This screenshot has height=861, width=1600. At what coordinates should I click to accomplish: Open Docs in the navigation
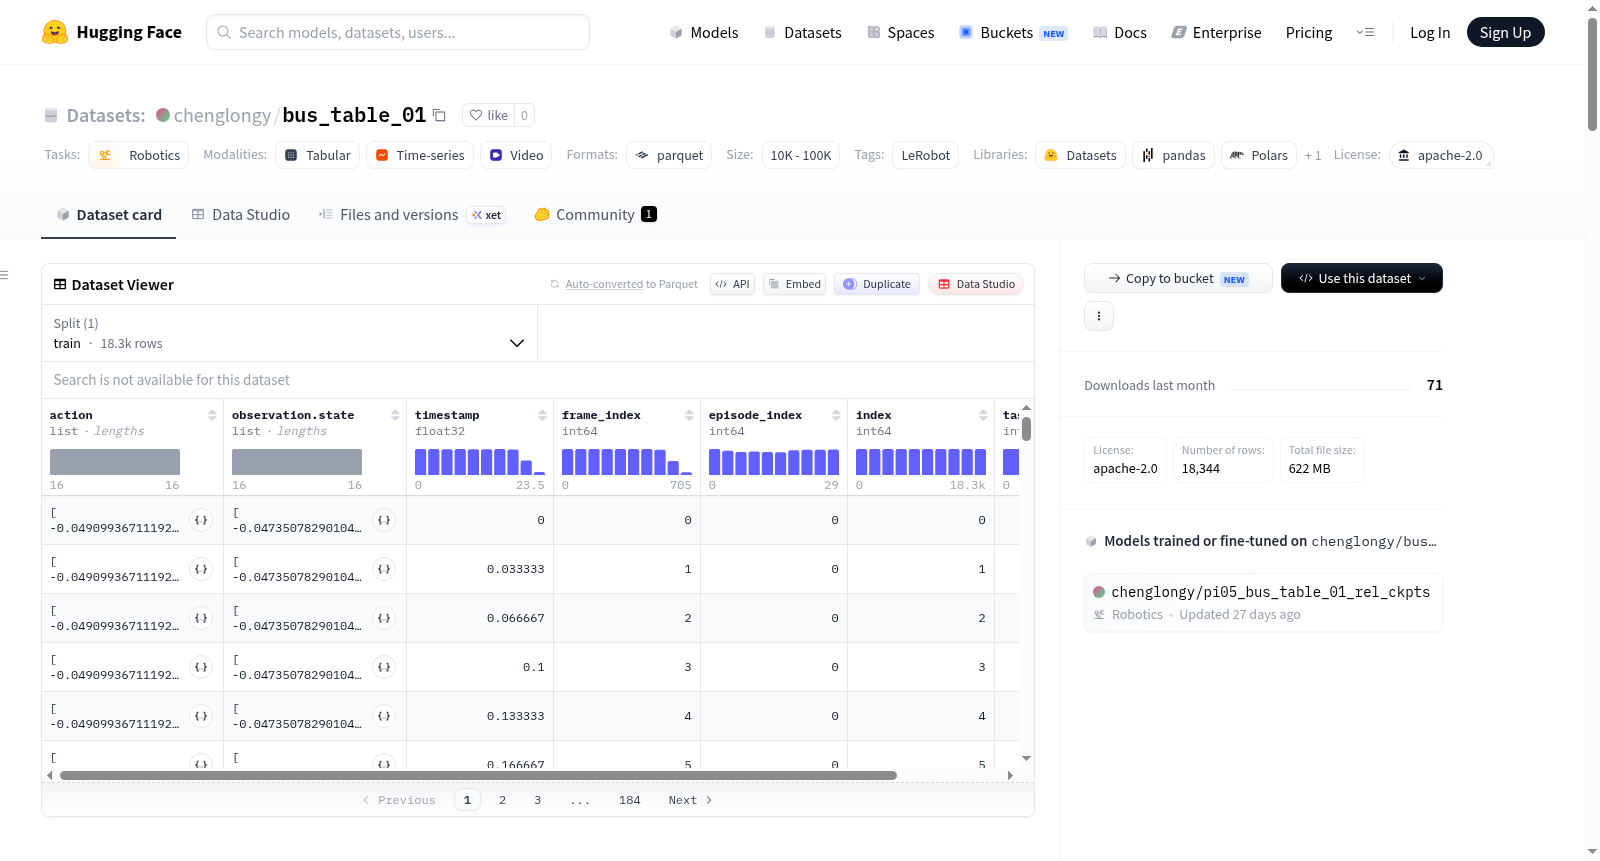(1120, 32)
